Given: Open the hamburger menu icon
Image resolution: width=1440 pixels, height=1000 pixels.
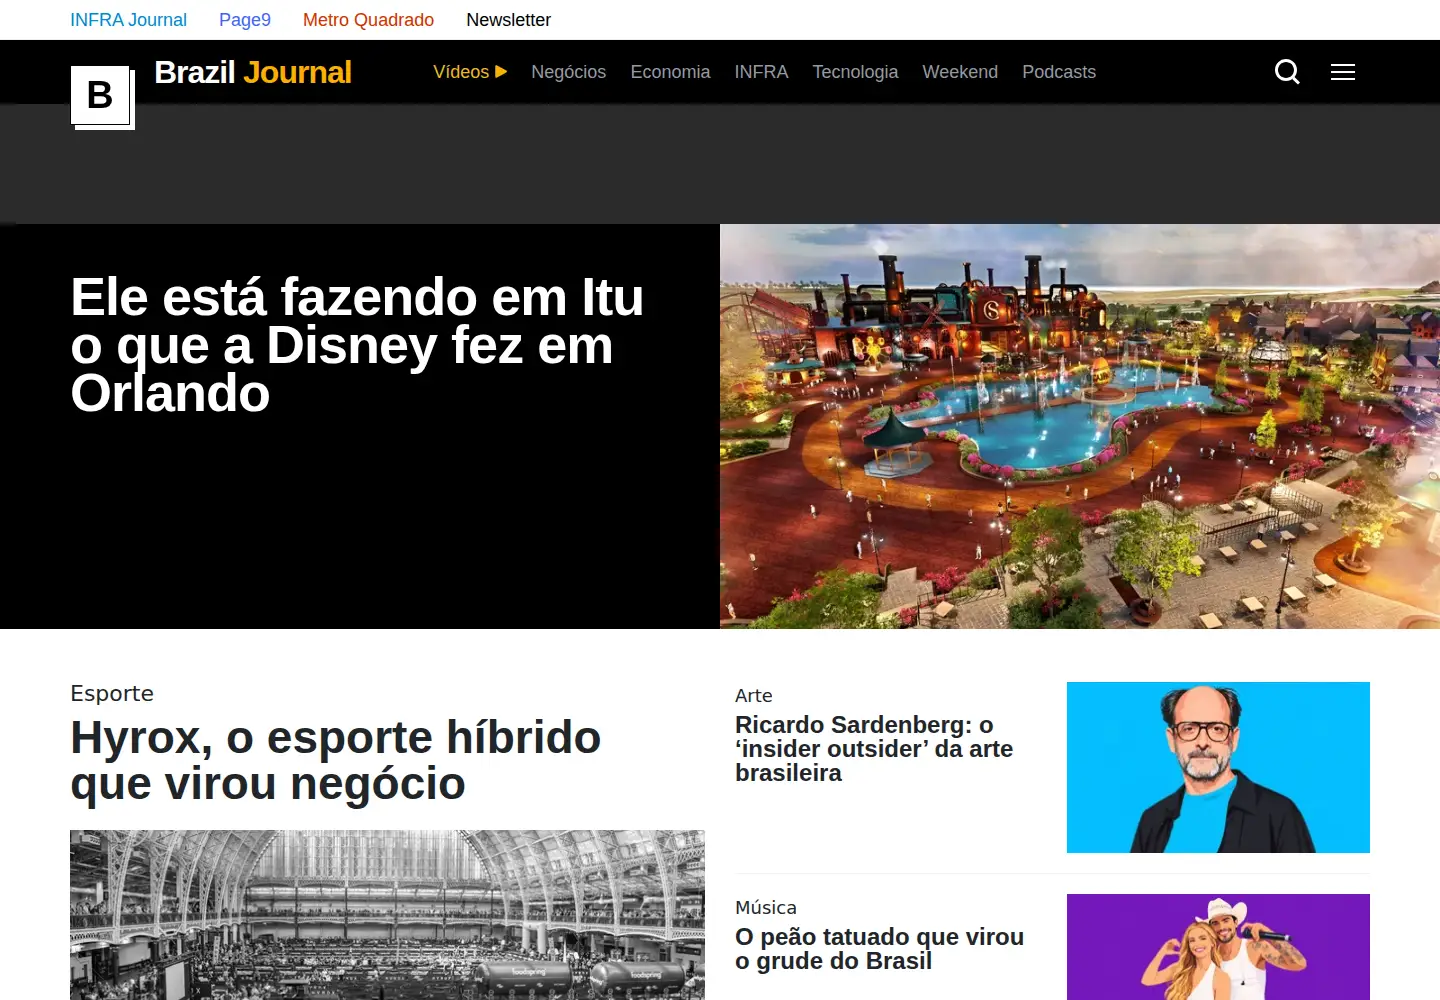Looking at the screenshot, I should tap(1343, 72).
